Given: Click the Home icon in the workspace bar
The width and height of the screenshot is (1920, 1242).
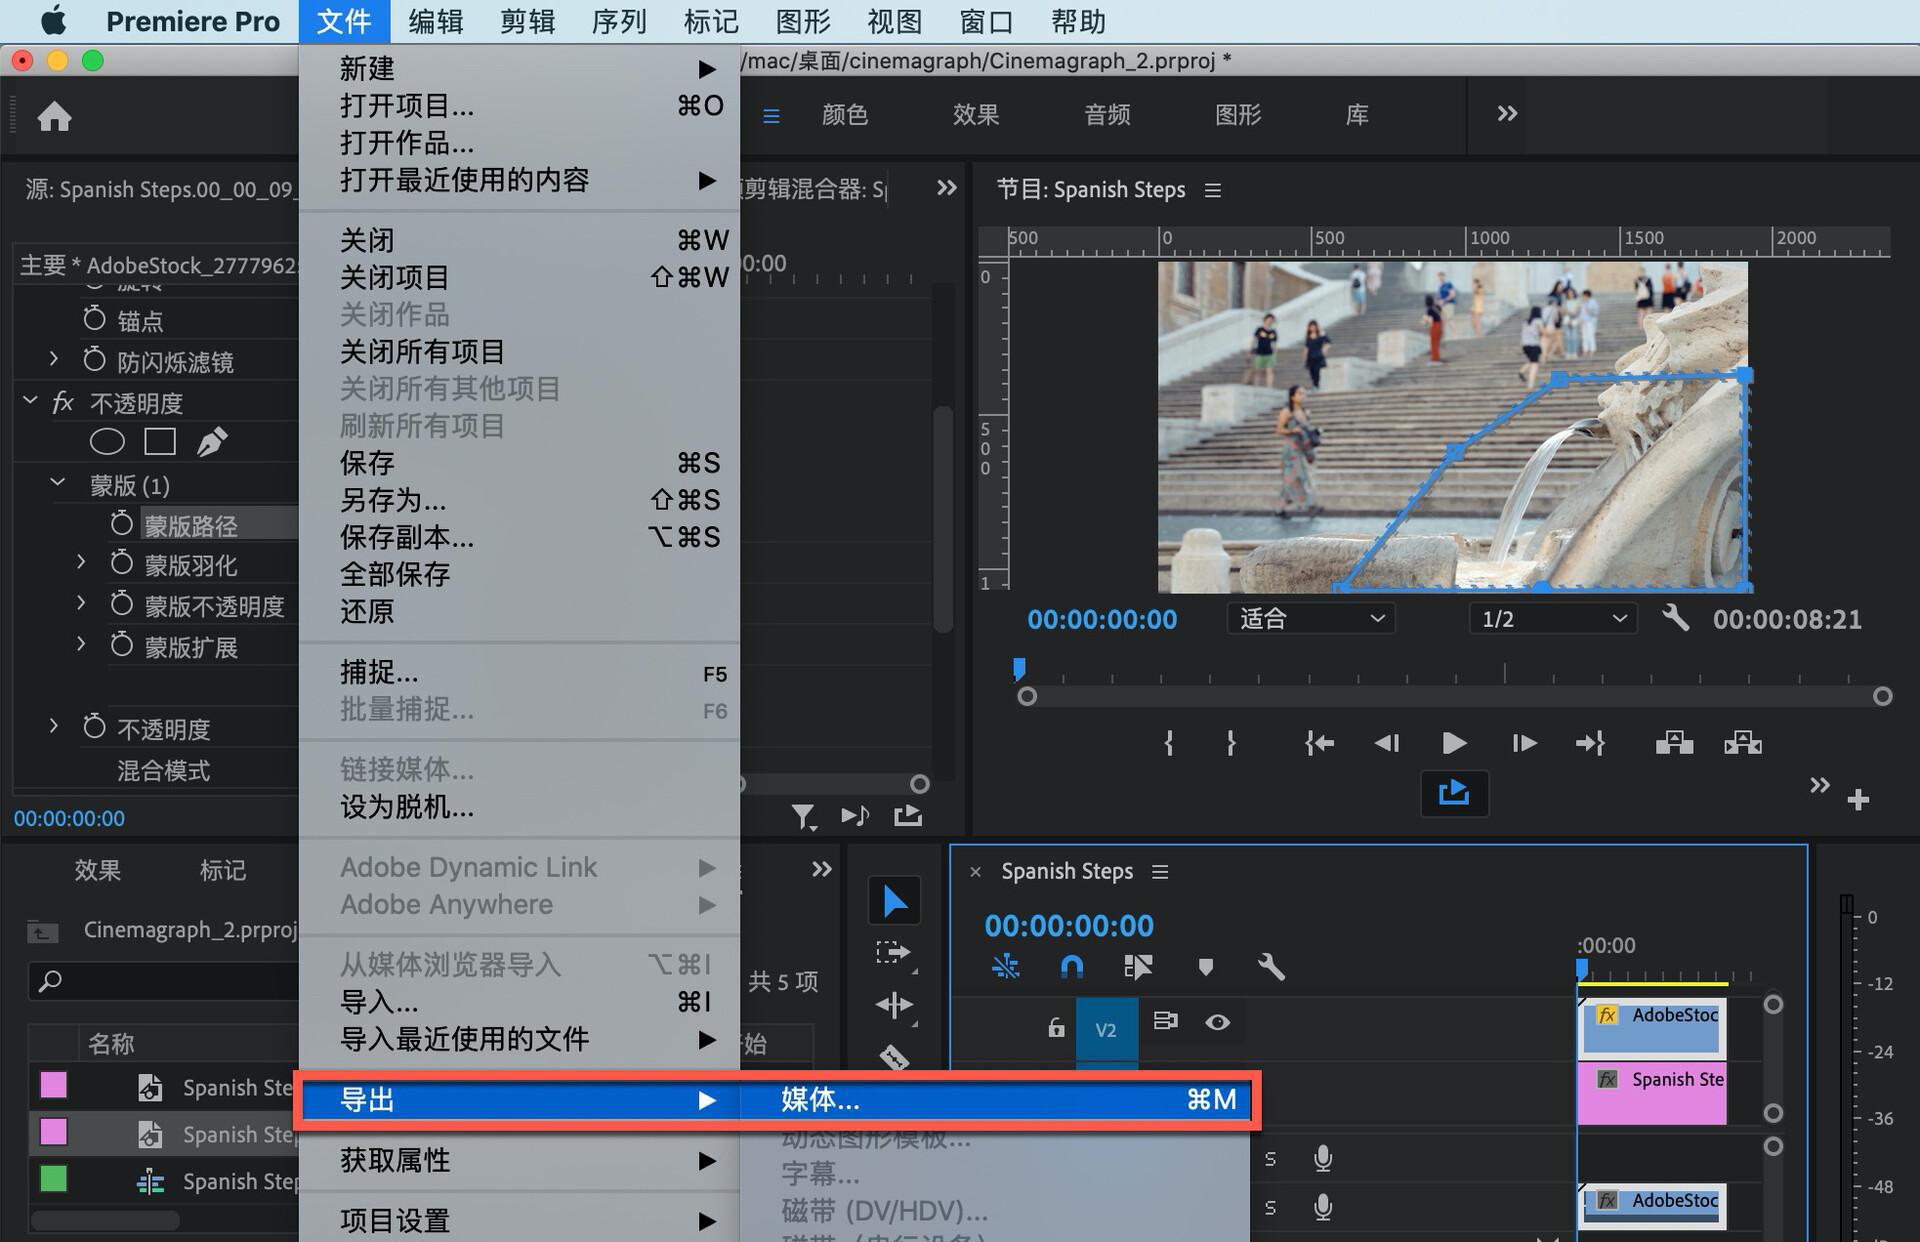Looking at the screenshot, I should pos(54,116).
